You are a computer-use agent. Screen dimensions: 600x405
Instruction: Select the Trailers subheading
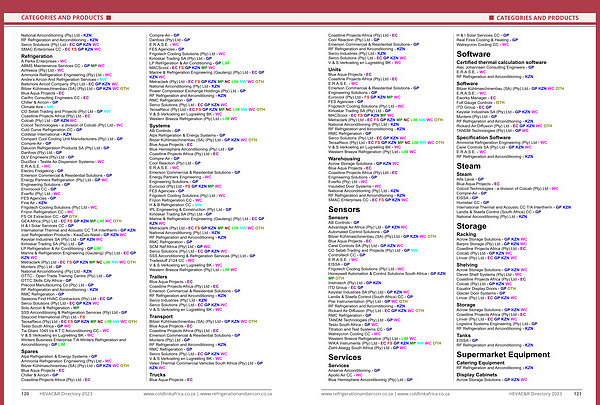pyautogui.click(x=158, y=277)
